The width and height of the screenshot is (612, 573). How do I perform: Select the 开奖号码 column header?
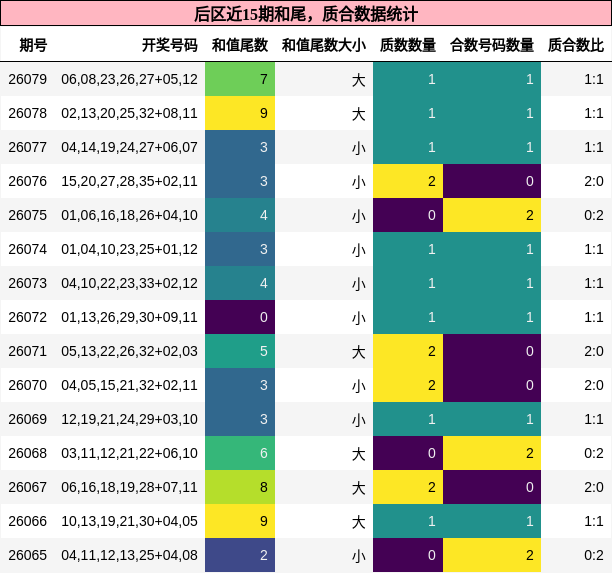click(170, 45)
